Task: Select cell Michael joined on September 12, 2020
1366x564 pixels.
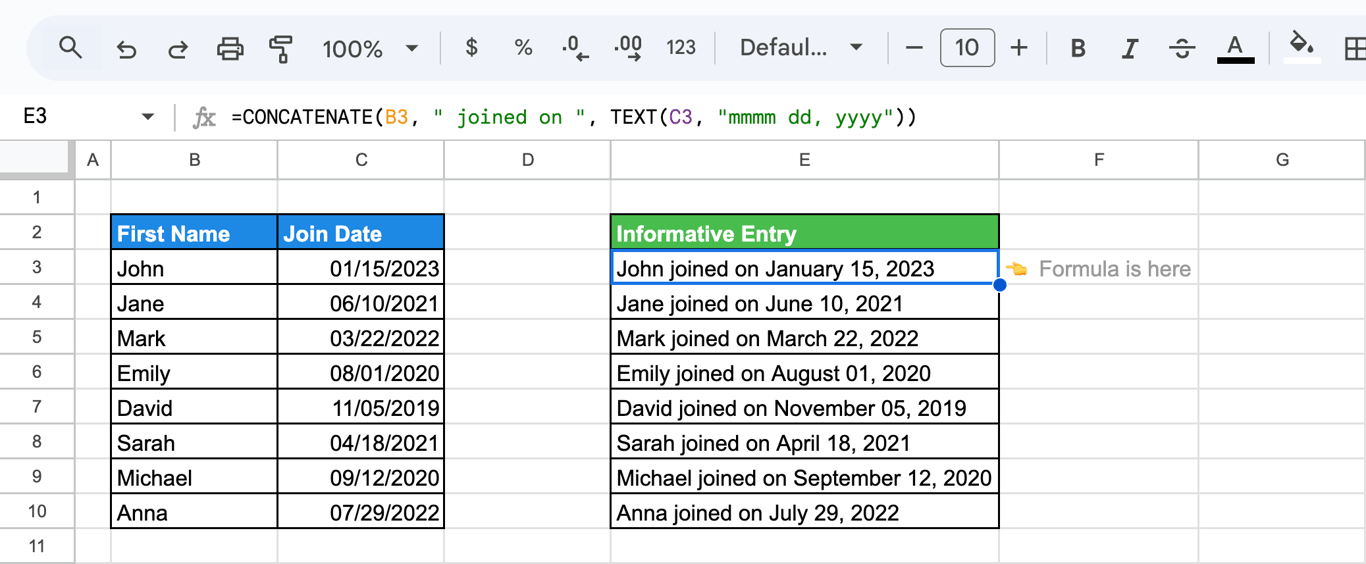Action: pyautogui.click(x=805, y=477)
